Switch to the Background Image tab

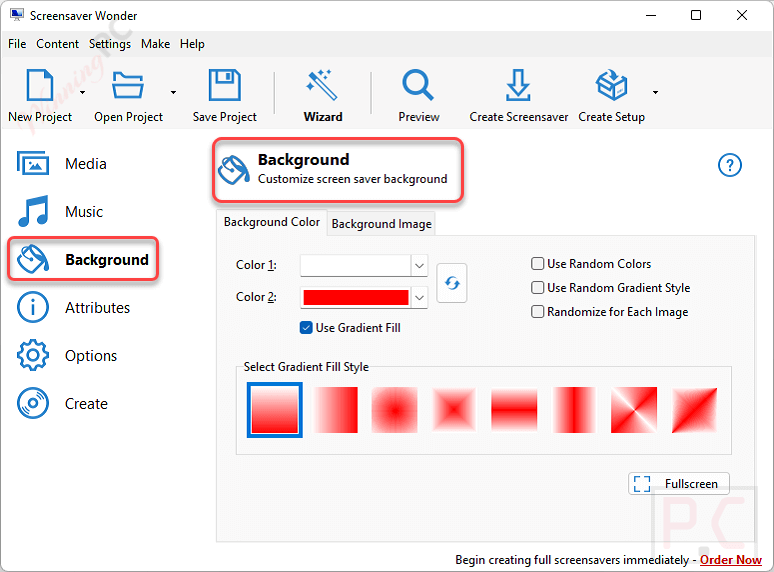tap(381, 224)
